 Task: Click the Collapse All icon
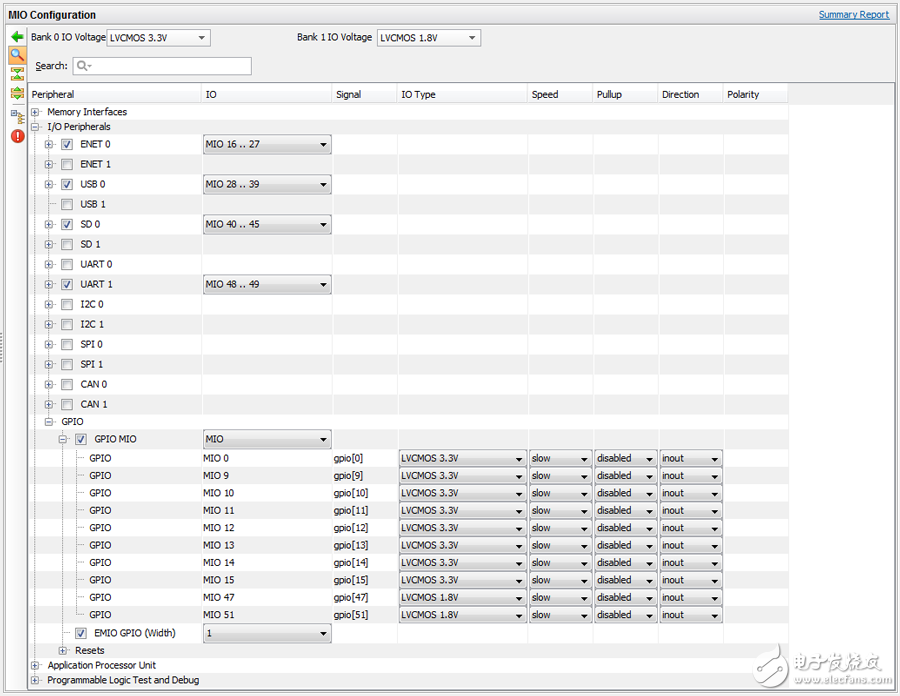17,74
